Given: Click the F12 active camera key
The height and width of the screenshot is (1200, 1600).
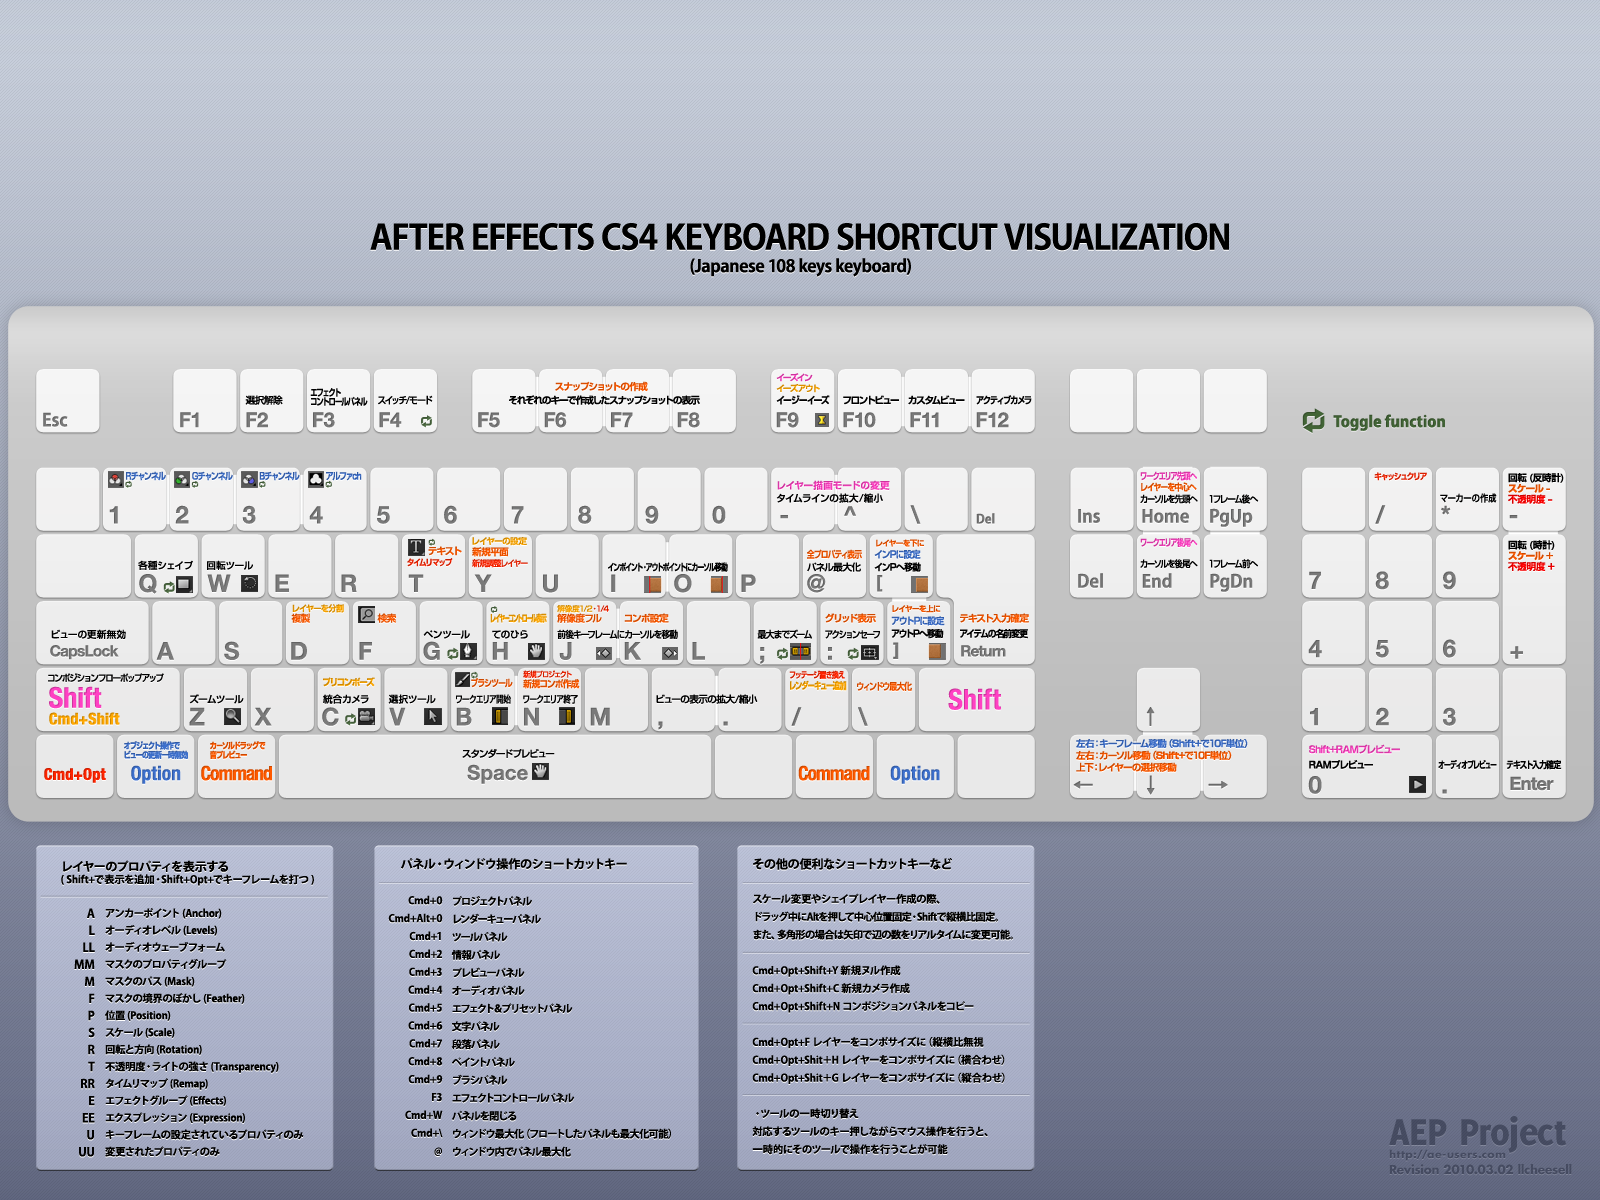Looking at the screenshot, I should click(1003, 401).
